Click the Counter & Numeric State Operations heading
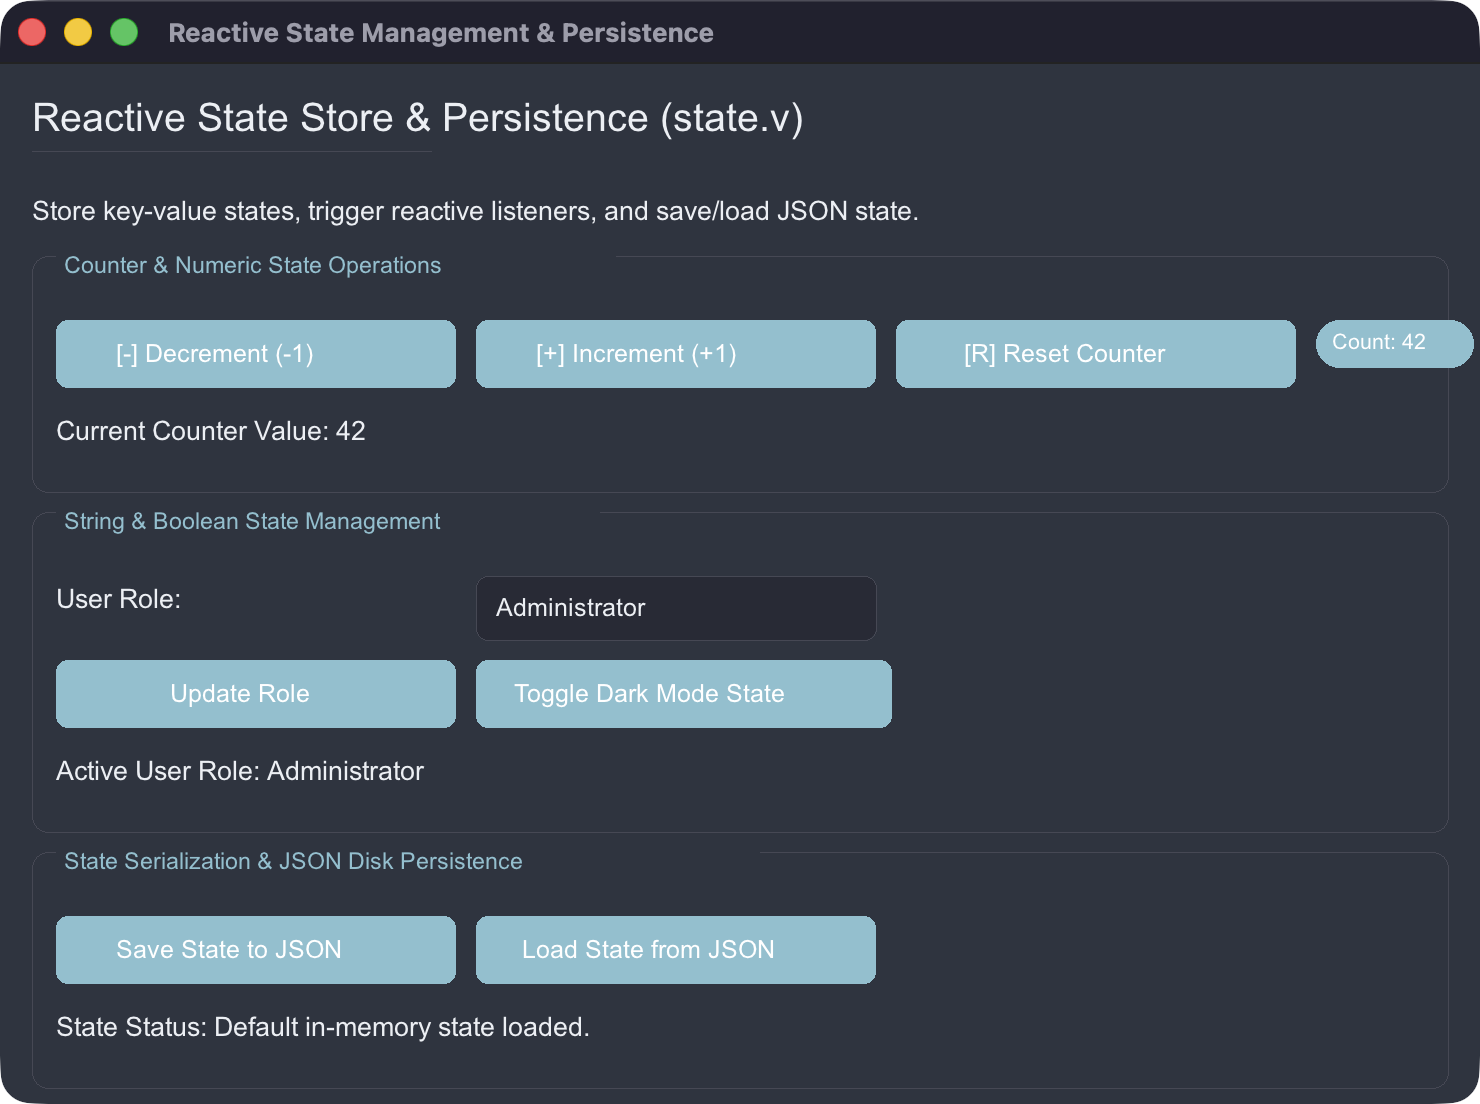Image resolution: width=1480 pixels, height=1104 pixels. pos(253,265)
